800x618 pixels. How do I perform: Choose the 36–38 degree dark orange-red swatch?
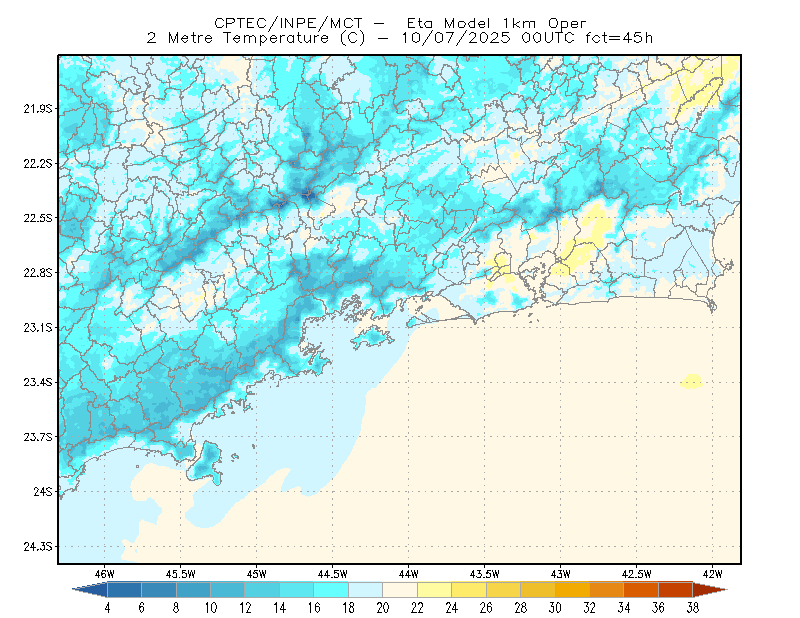pyautogui.click(x=676, y=589)
